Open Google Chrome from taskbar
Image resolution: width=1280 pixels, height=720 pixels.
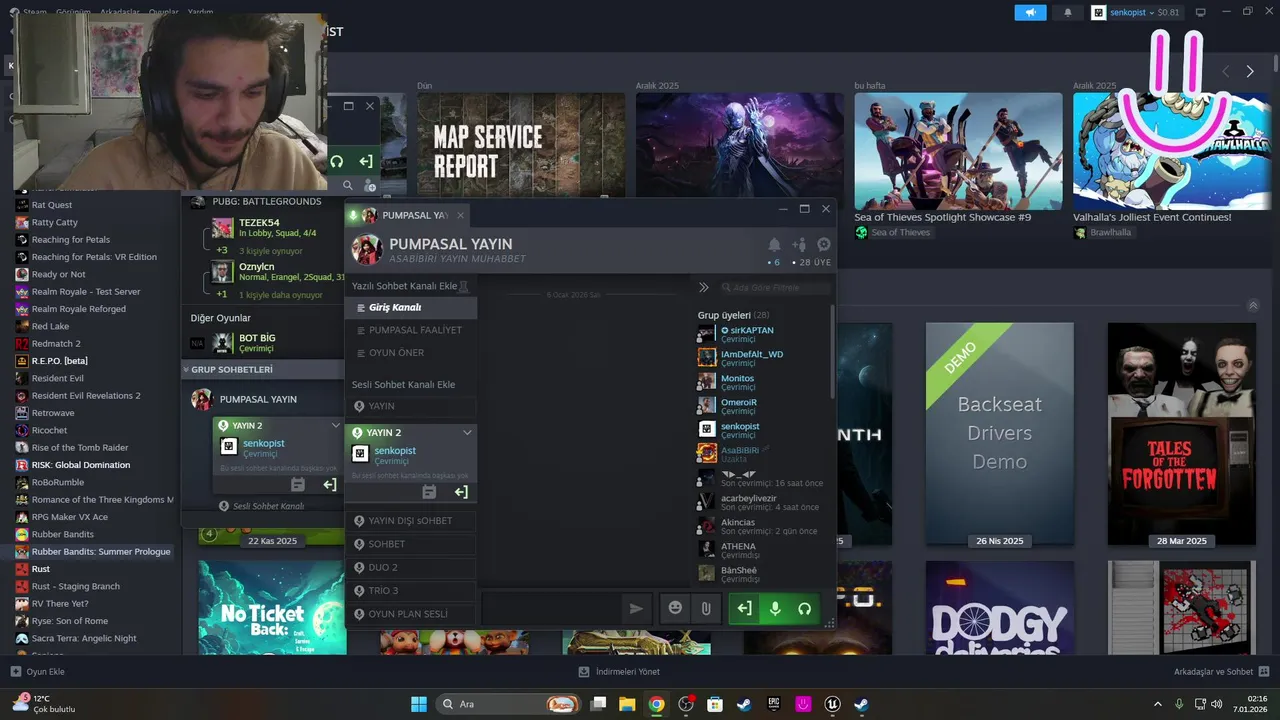[656, 704]
